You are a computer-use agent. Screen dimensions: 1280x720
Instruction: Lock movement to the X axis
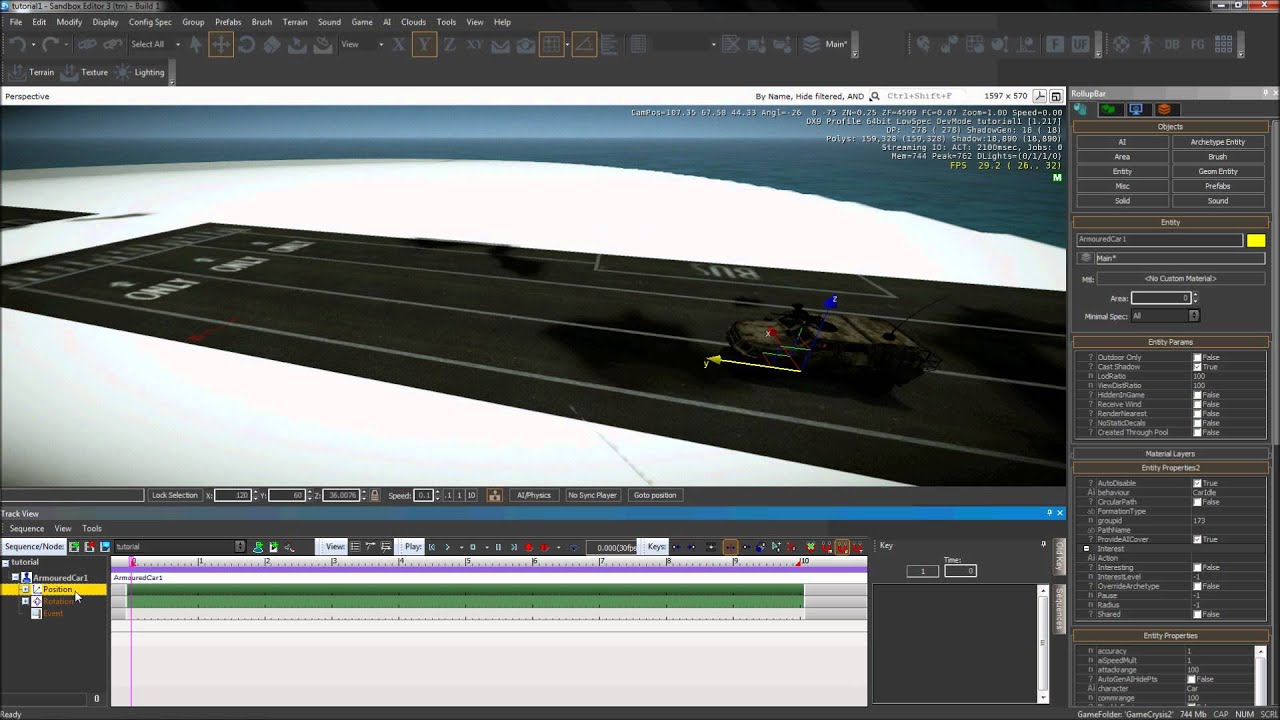(399, 44)
